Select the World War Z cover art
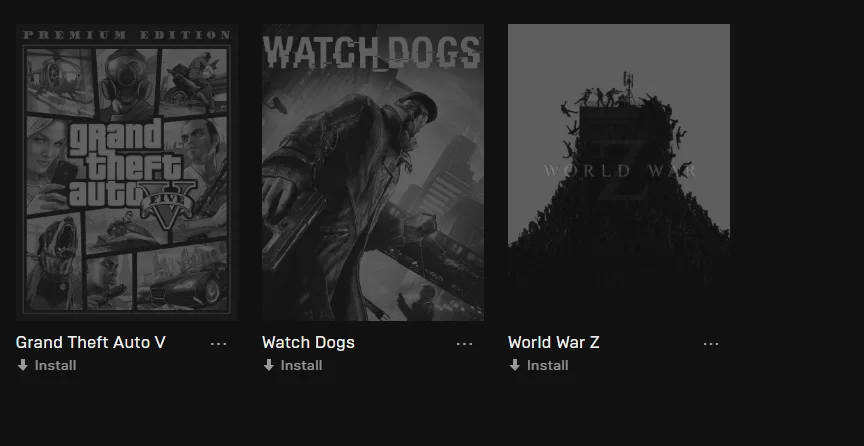This screenshot has height=446, width=864. tap(619, 172)
